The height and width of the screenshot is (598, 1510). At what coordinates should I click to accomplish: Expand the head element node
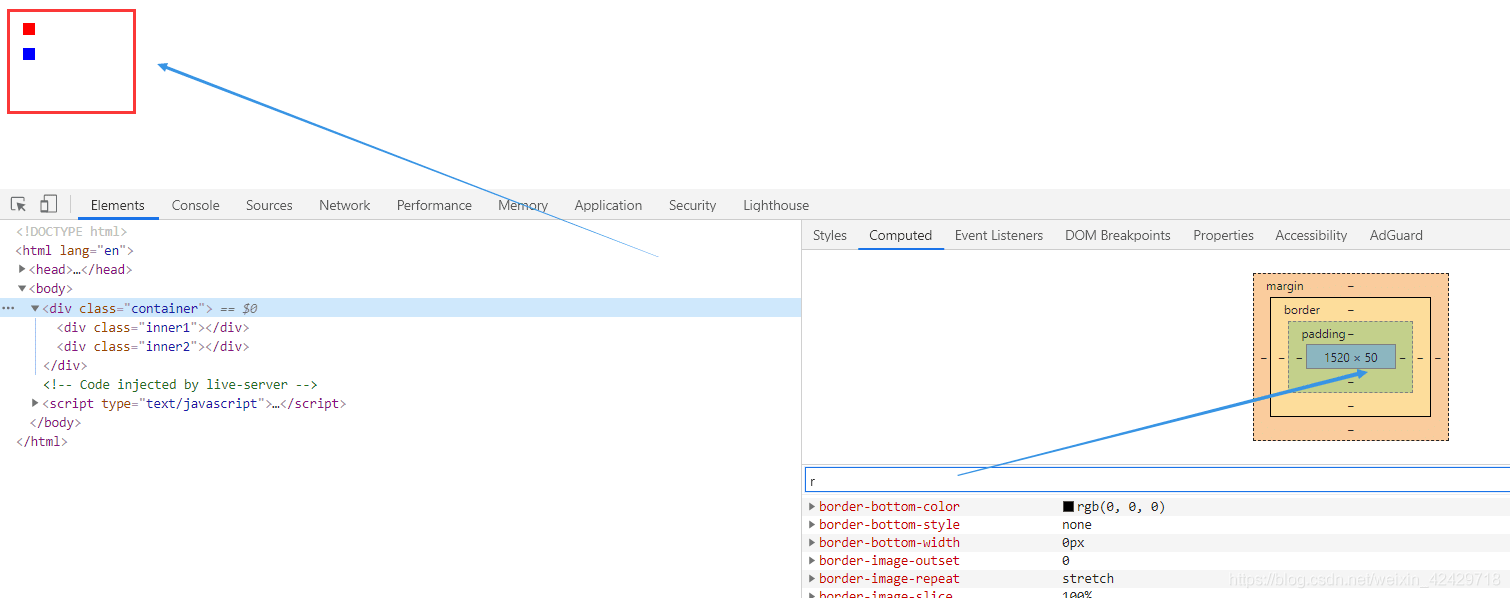tap(23, 269)
